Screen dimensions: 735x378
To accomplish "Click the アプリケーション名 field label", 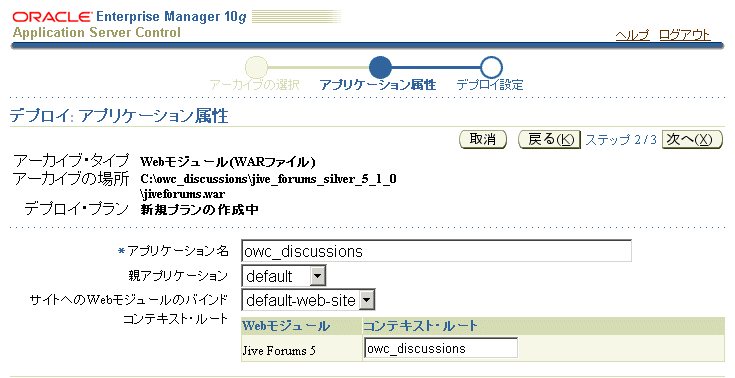I will coord(177,251).
